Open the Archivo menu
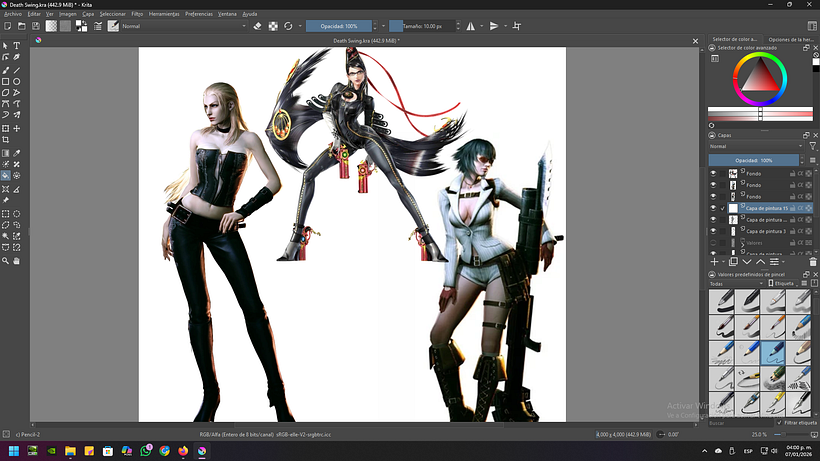 coord(13,14)
